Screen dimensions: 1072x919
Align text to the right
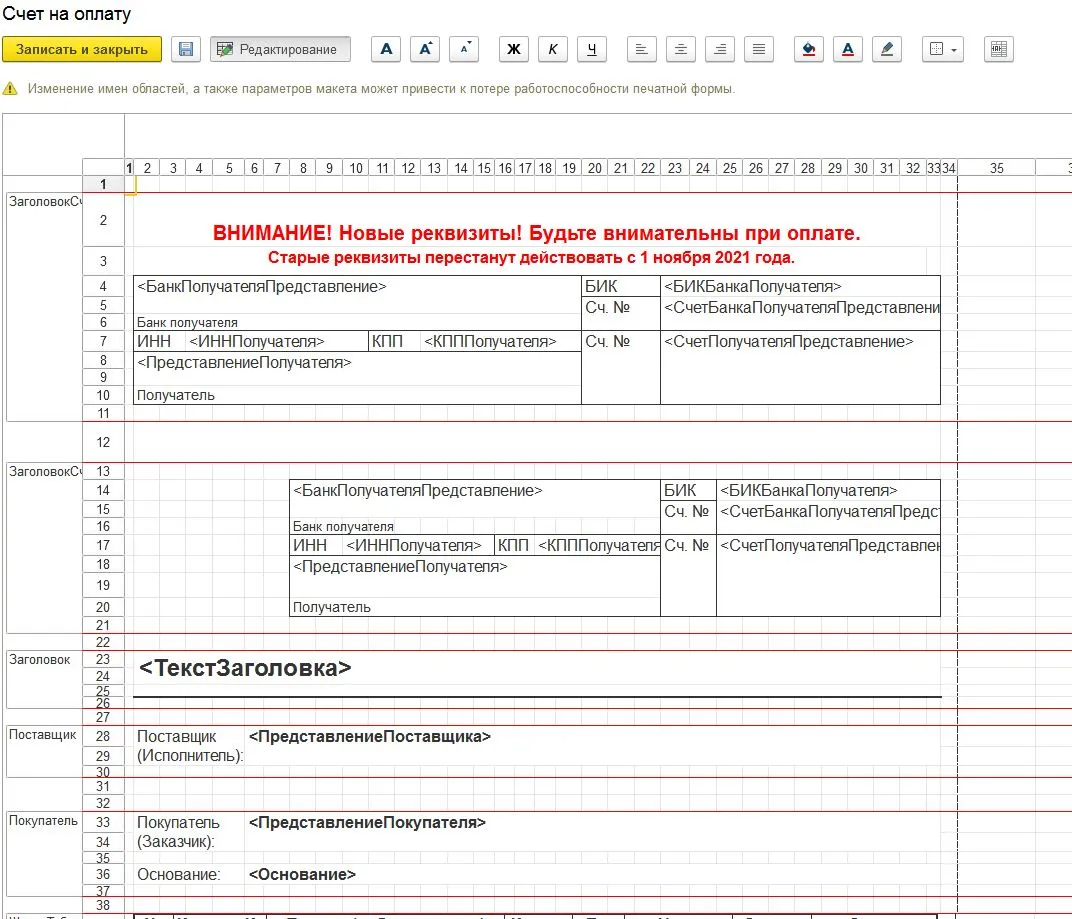click(720, 49)
